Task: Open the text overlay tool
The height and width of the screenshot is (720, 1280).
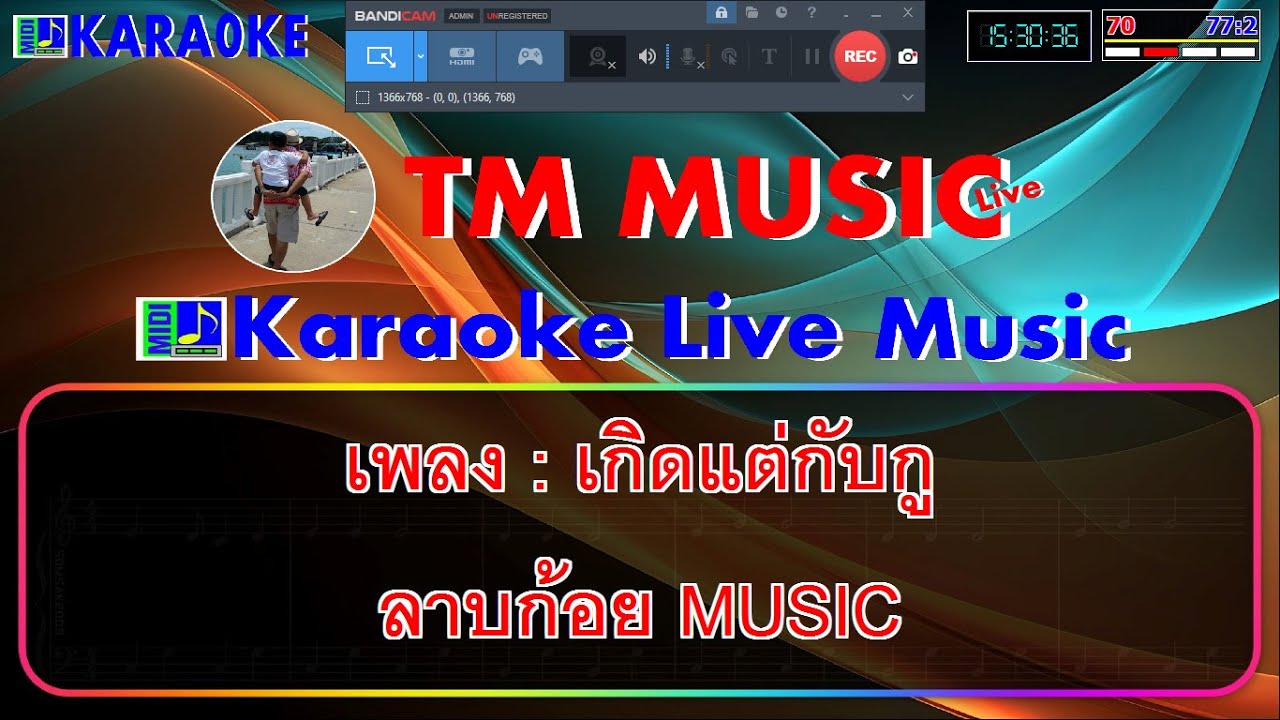Action: click(x=768, y=57)
